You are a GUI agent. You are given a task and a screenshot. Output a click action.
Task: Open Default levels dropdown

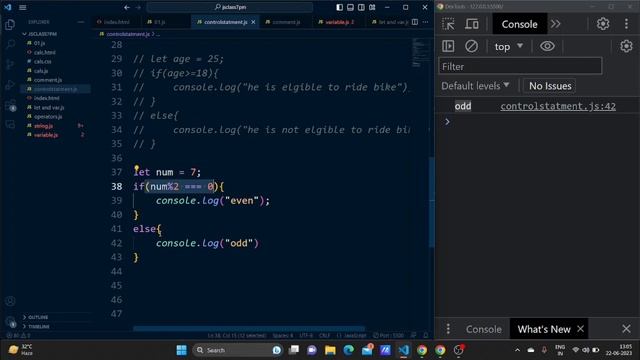click(x=475, y=86)
